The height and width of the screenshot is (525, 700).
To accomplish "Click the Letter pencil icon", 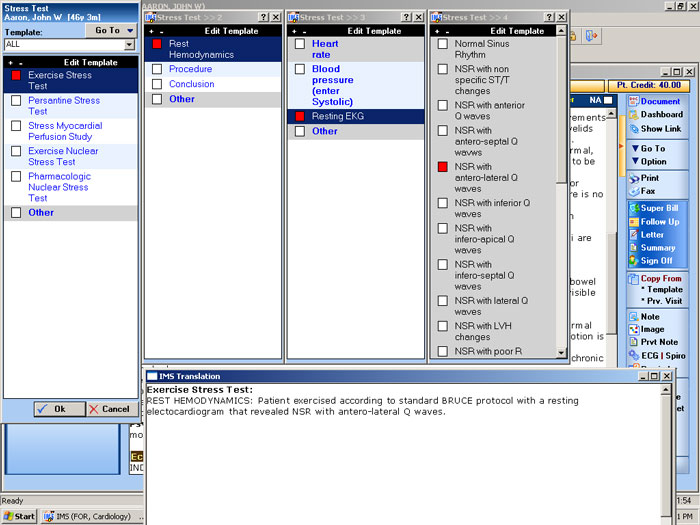I will [x=633, y=235].
